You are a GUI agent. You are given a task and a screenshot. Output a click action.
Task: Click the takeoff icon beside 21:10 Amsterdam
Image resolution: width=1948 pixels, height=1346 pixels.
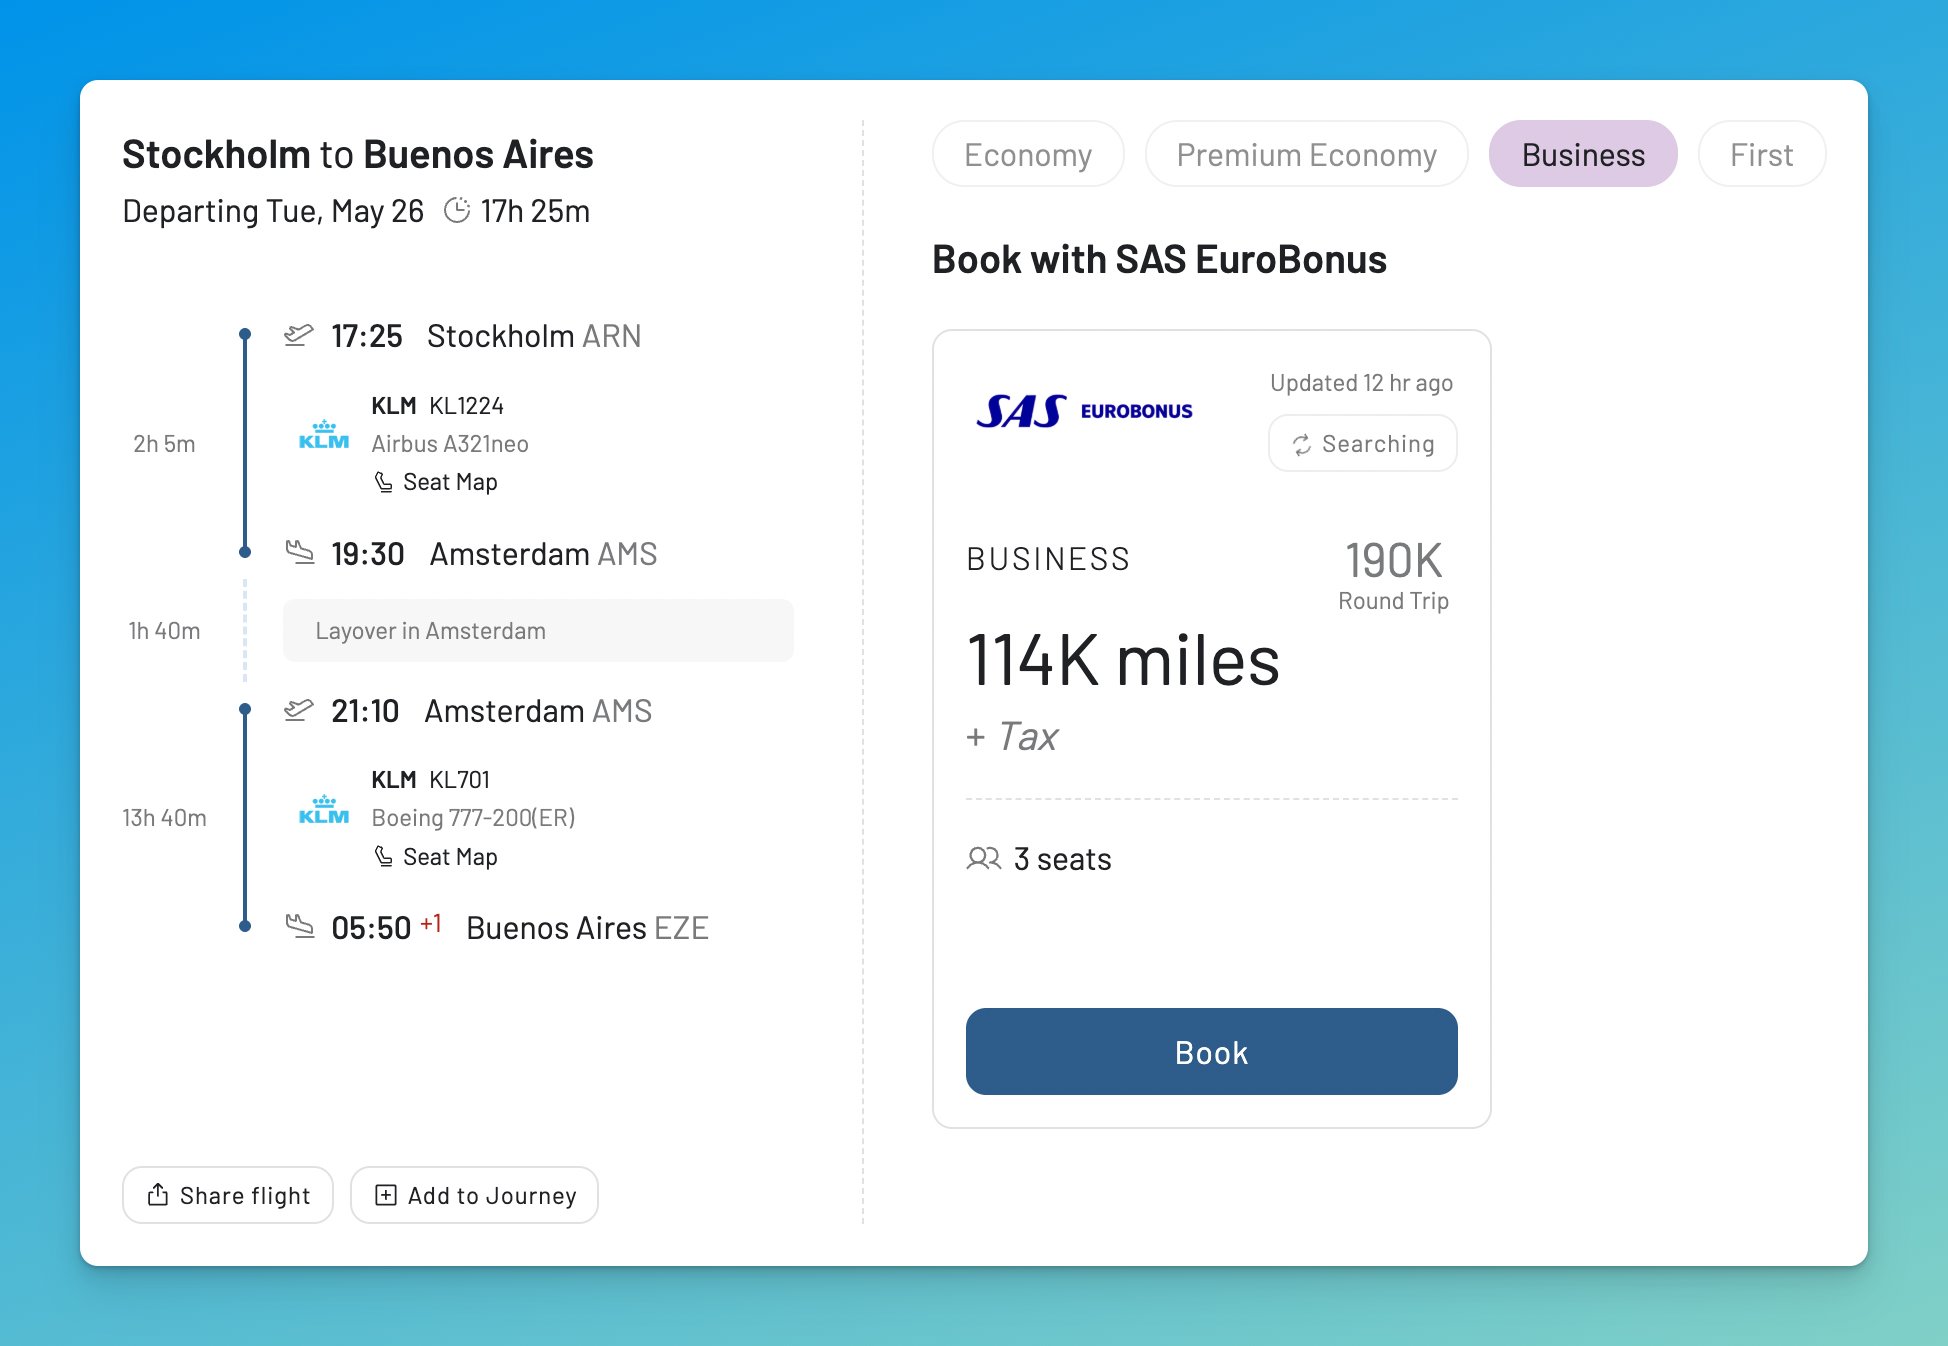[x=299, y=710]
